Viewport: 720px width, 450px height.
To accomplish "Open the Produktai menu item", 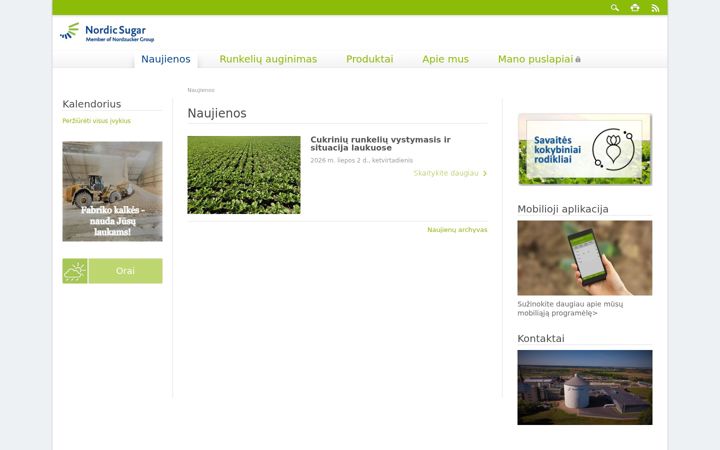I will coord(370,59).
